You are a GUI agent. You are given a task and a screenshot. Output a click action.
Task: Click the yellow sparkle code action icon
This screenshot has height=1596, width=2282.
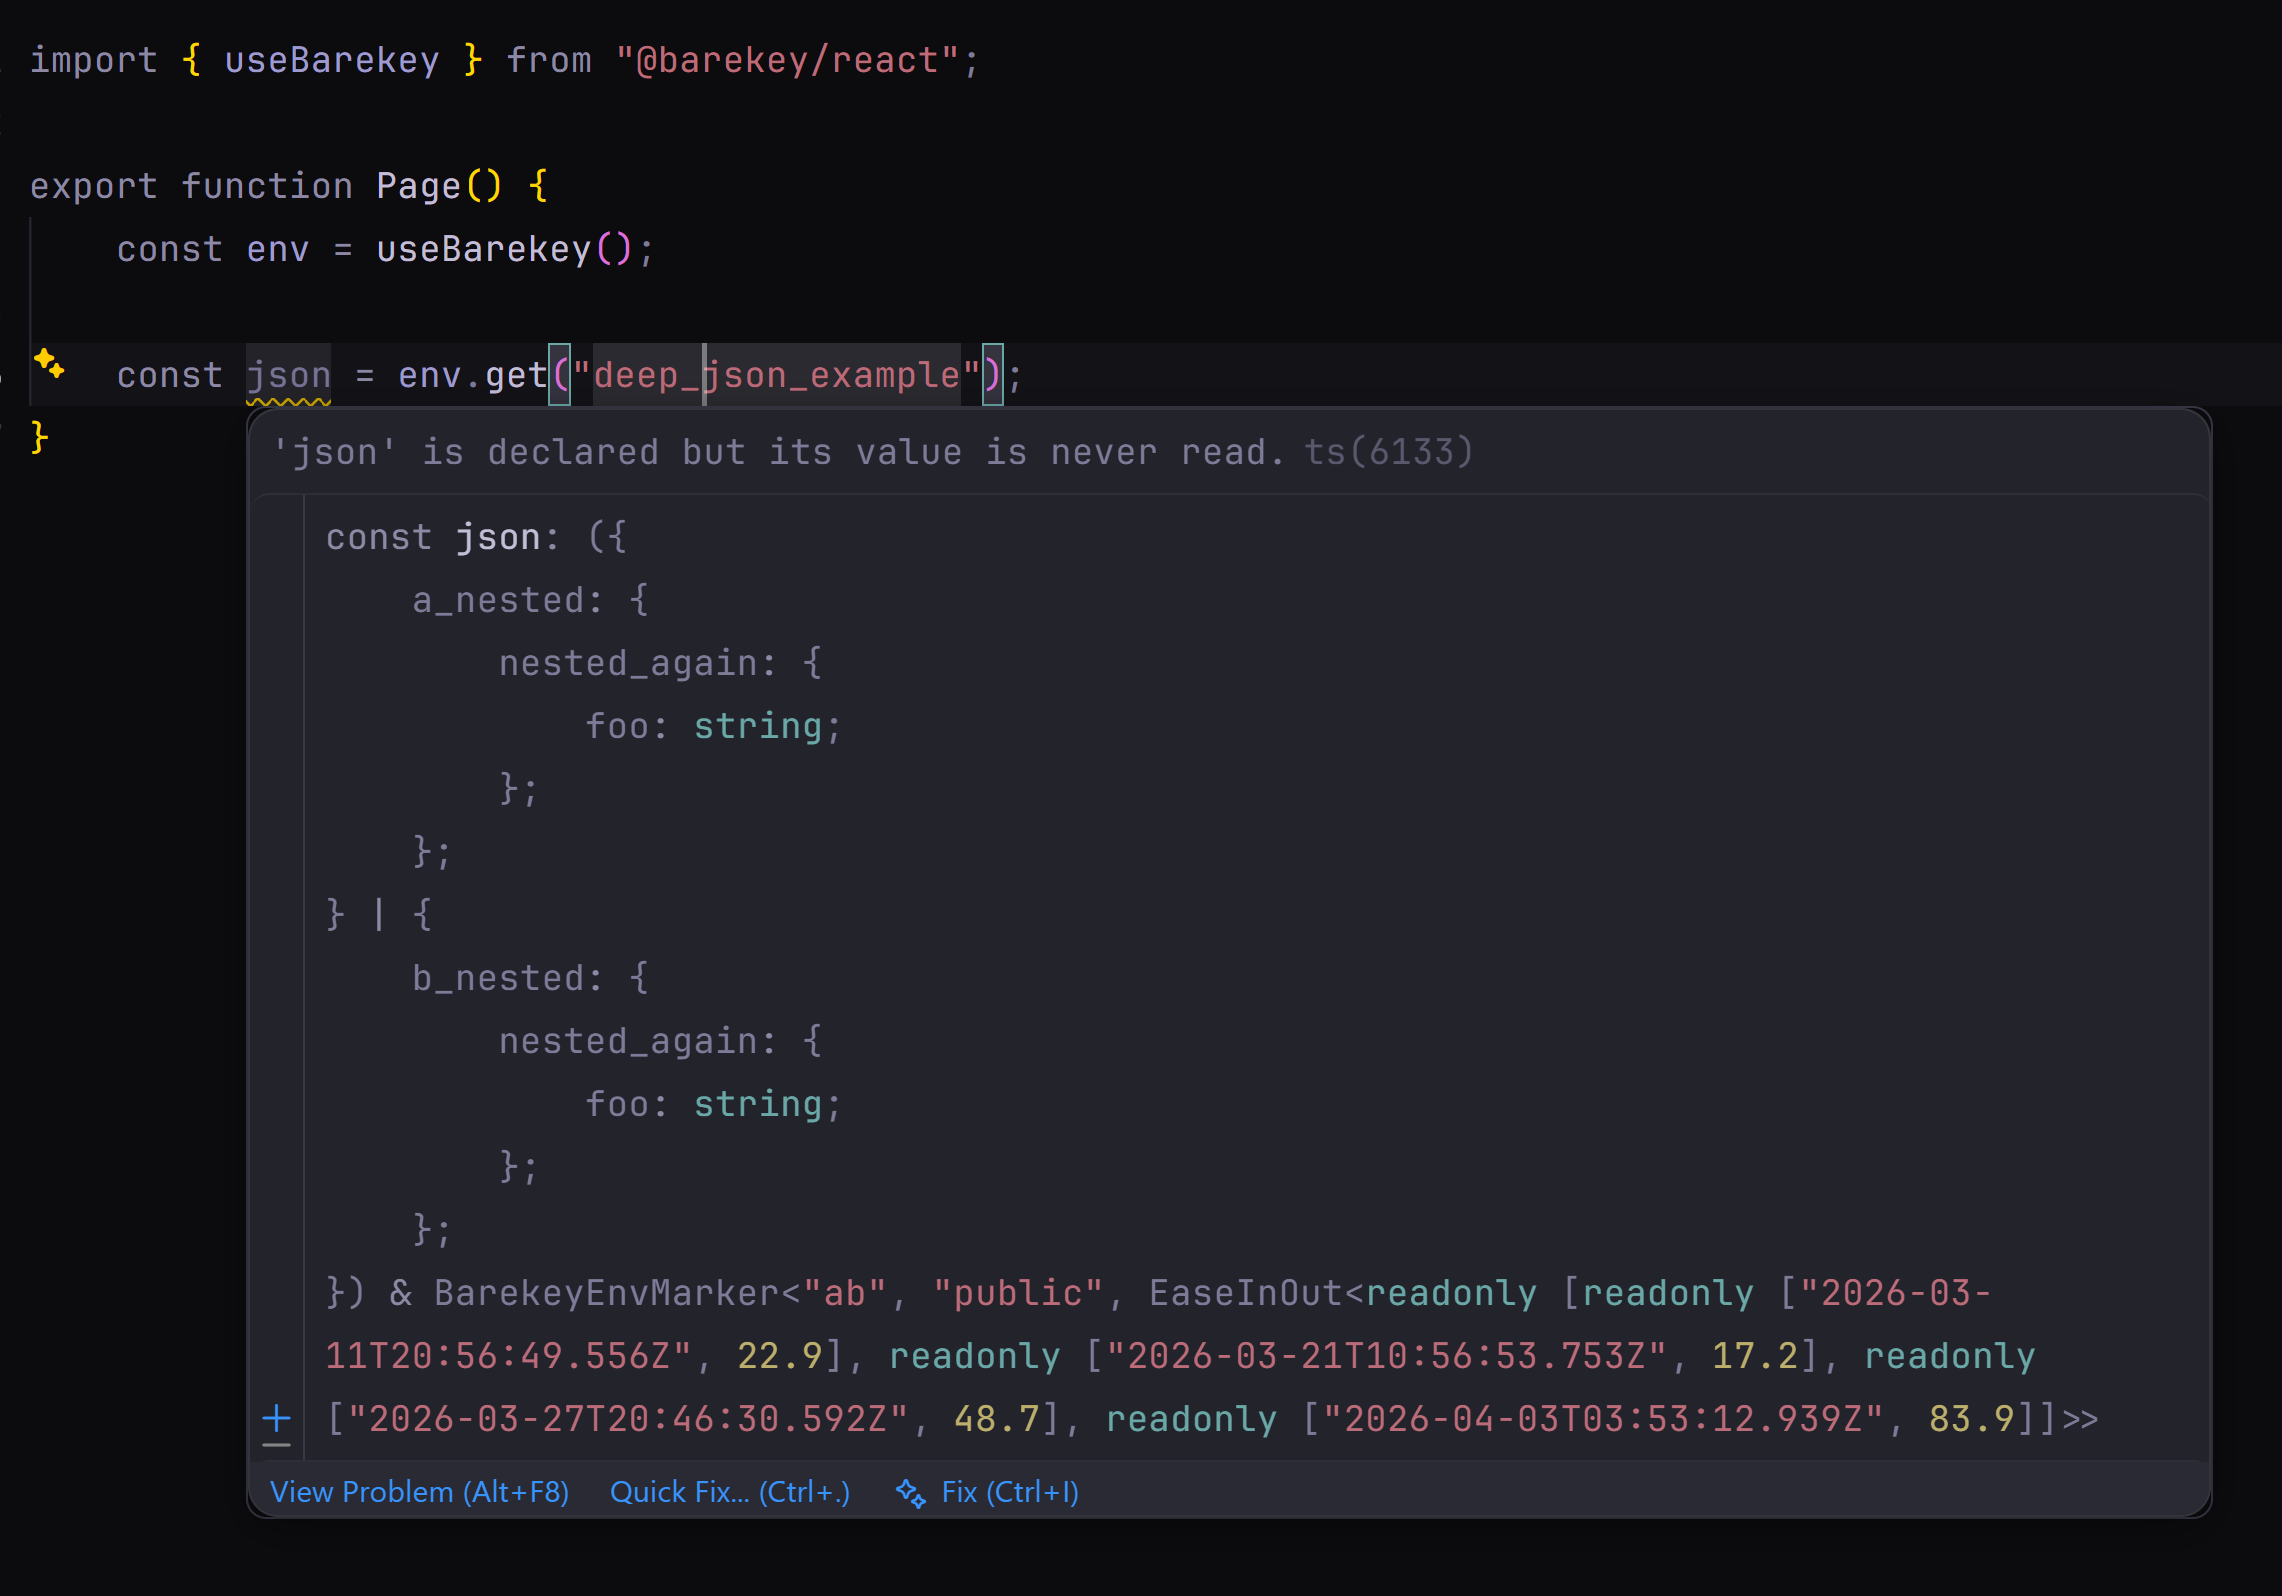48,363
